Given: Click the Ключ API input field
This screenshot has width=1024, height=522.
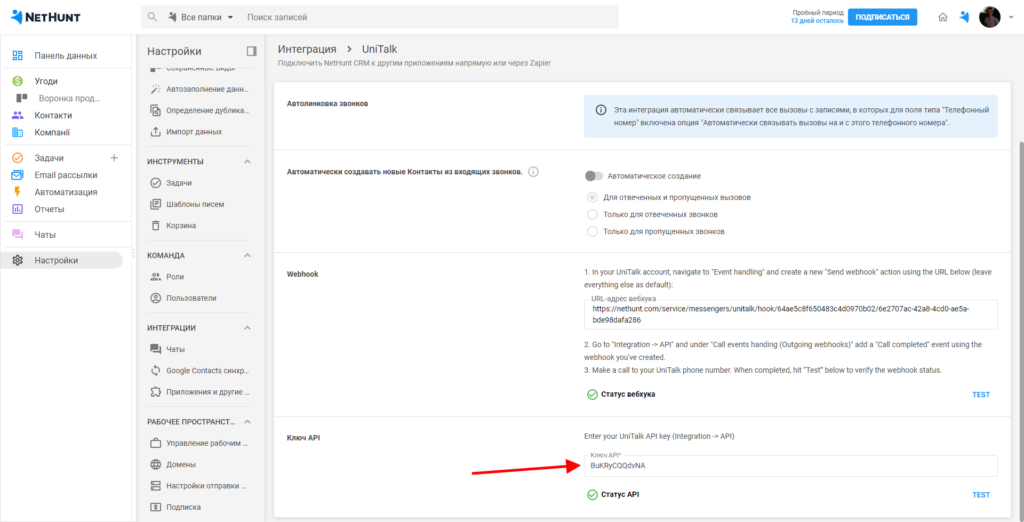Looking at the screenshot, I should tap(790, 466).
